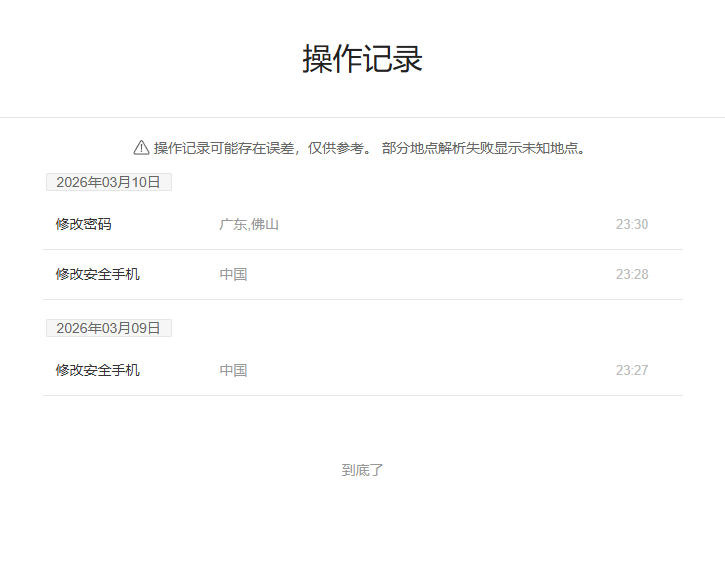Click the notice text 操作记录可能存在误差
The image size is (725, 574).
coord(224,148)
